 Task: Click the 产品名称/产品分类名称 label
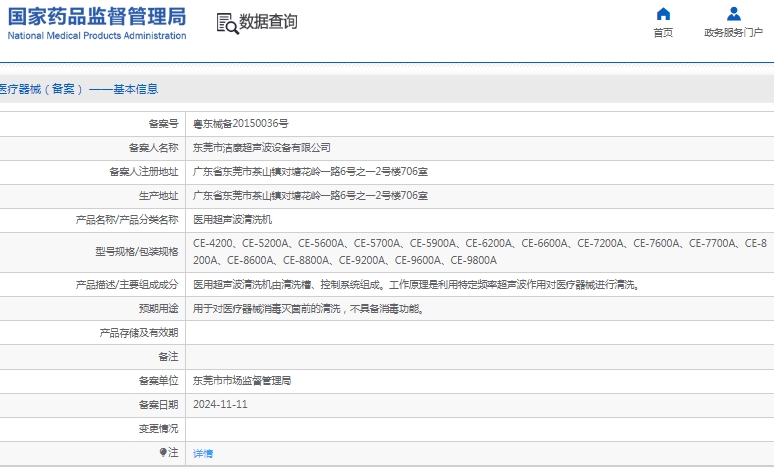tap(127, 220)
